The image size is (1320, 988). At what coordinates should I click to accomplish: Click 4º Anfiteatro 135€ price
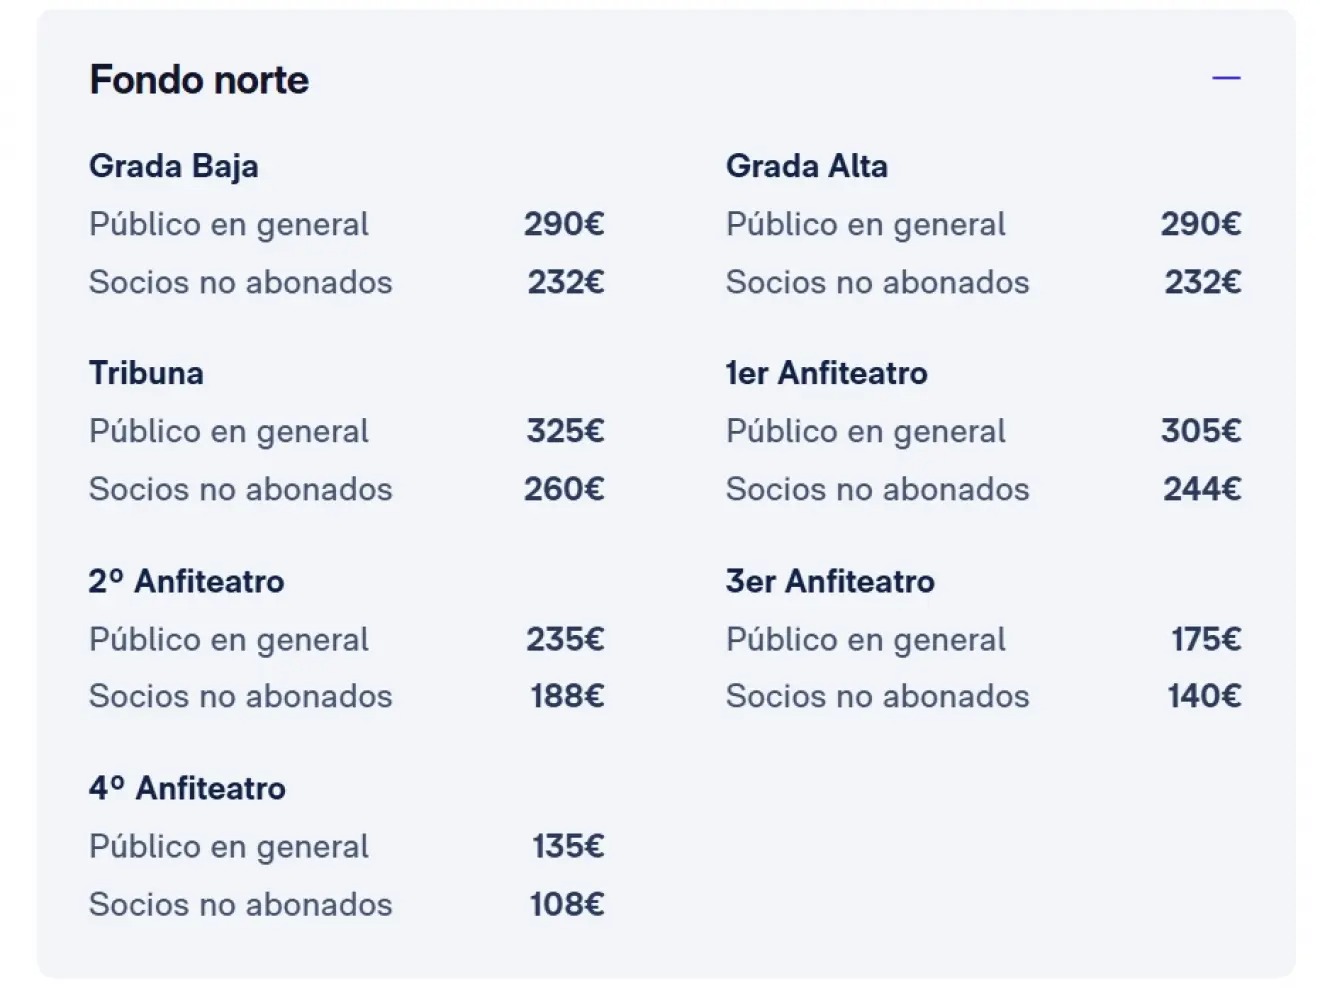point(567,846)
